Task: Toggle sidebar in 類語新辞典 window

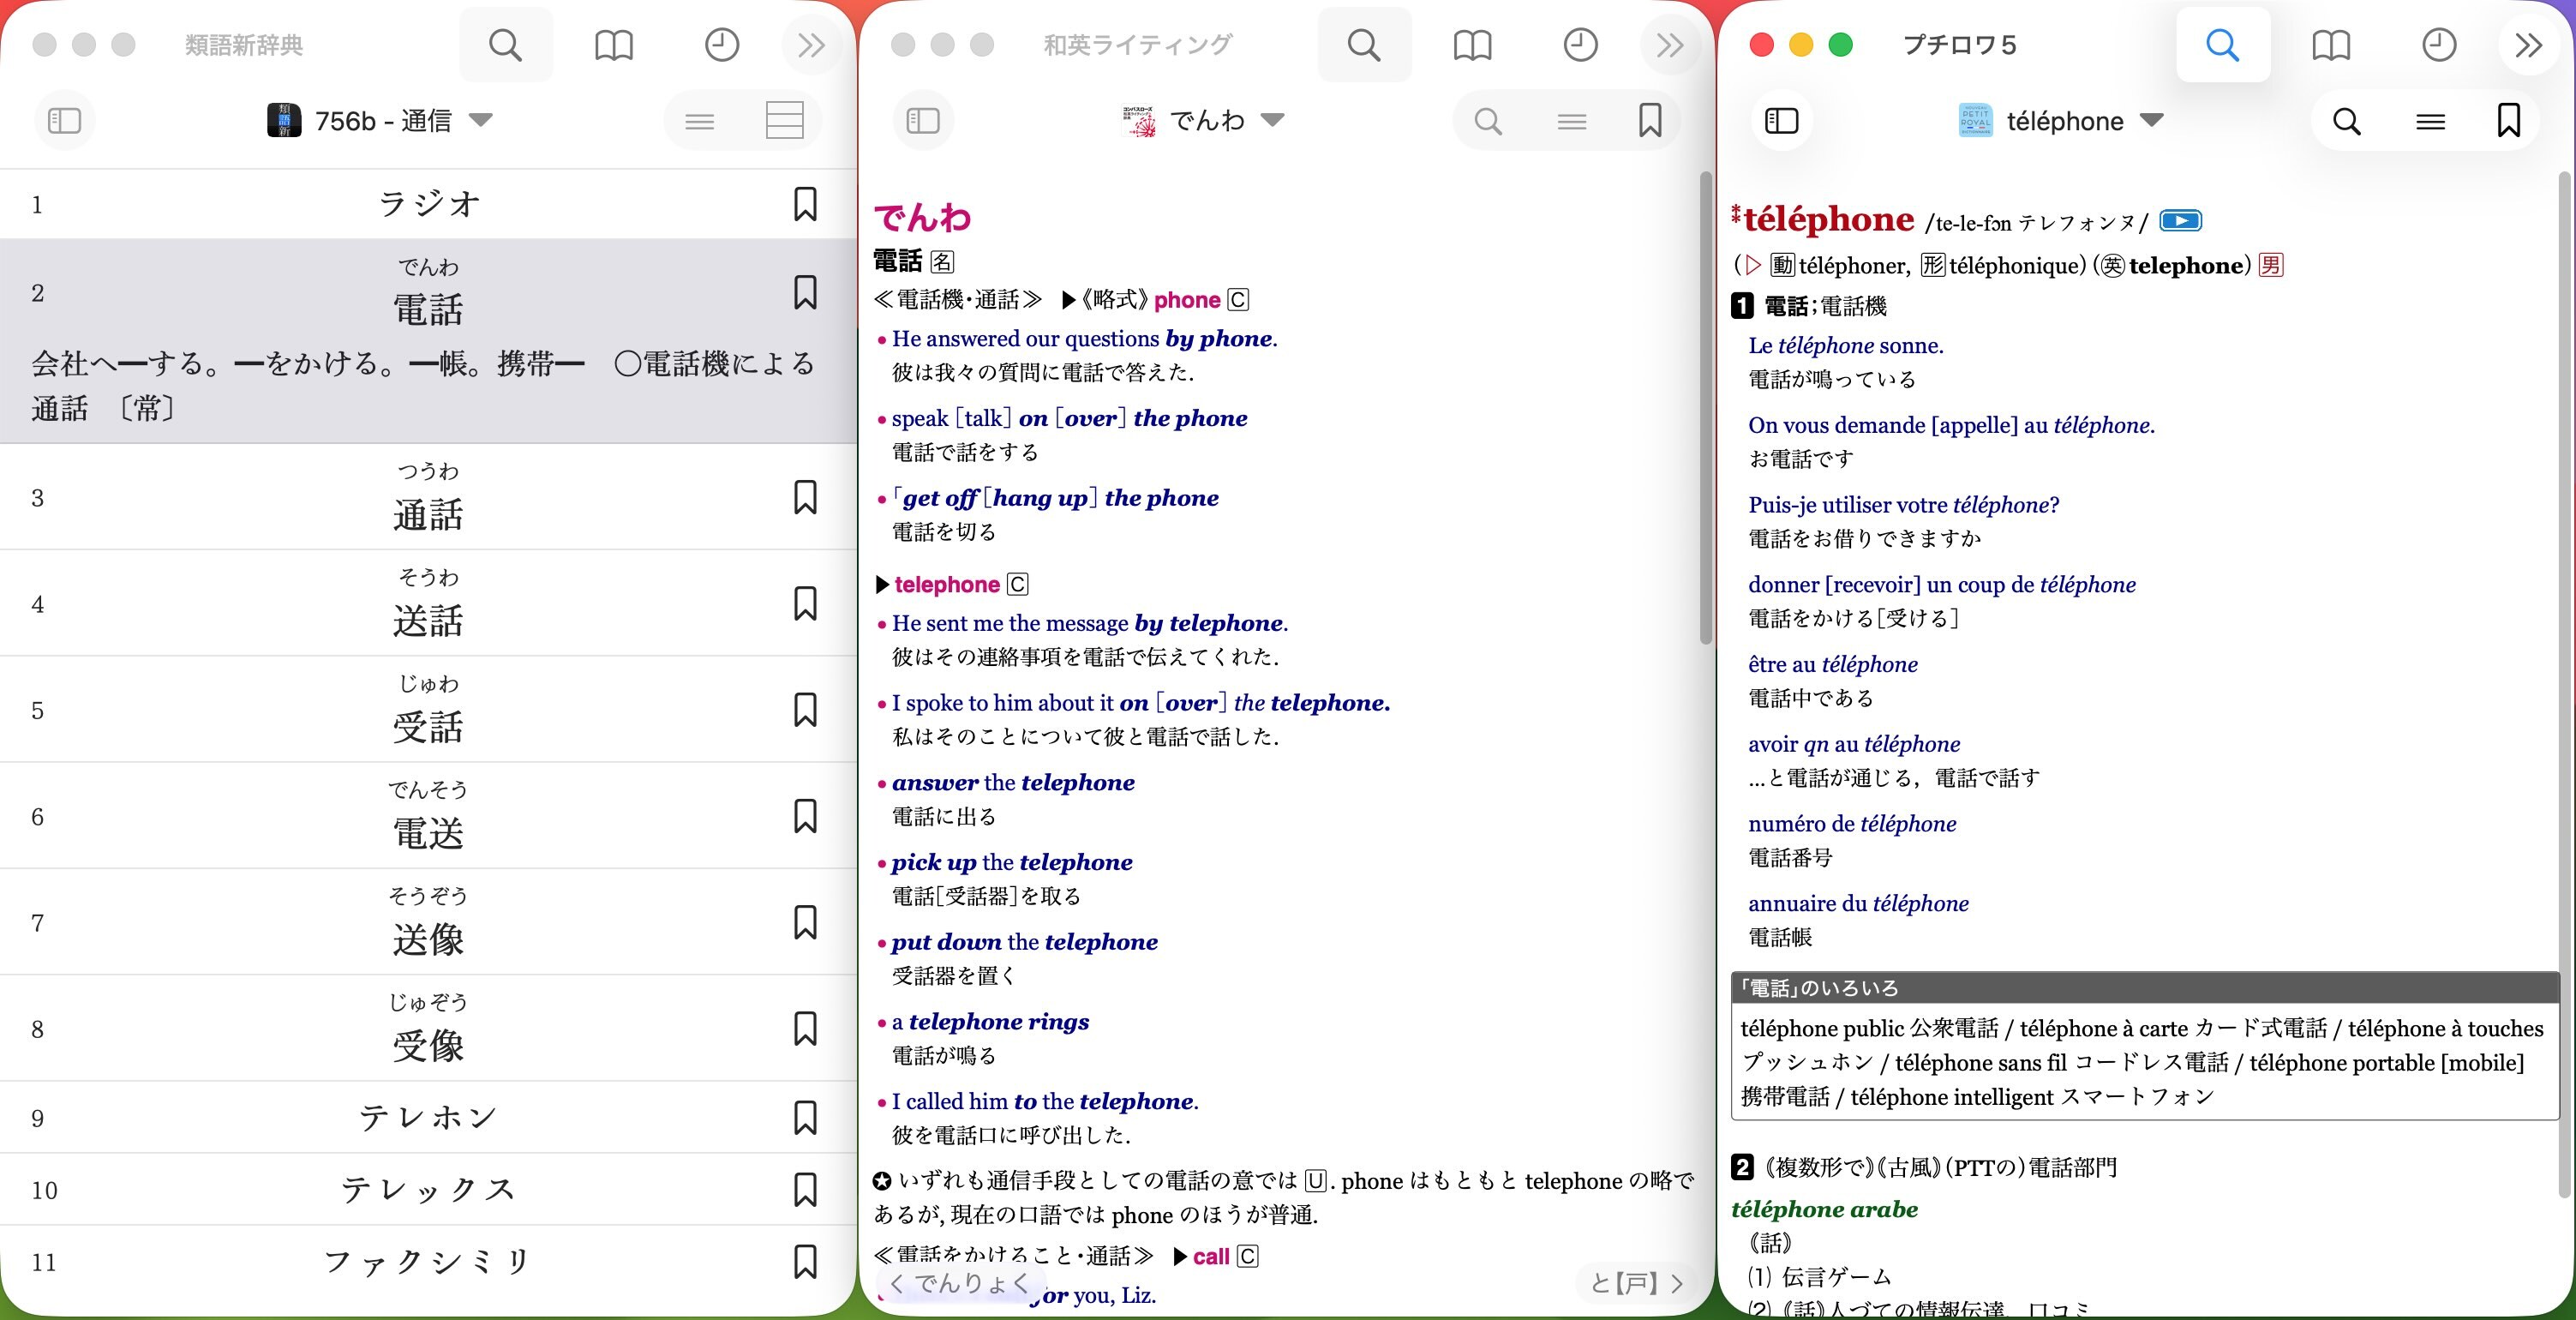Action: click(x=65, y=121)
